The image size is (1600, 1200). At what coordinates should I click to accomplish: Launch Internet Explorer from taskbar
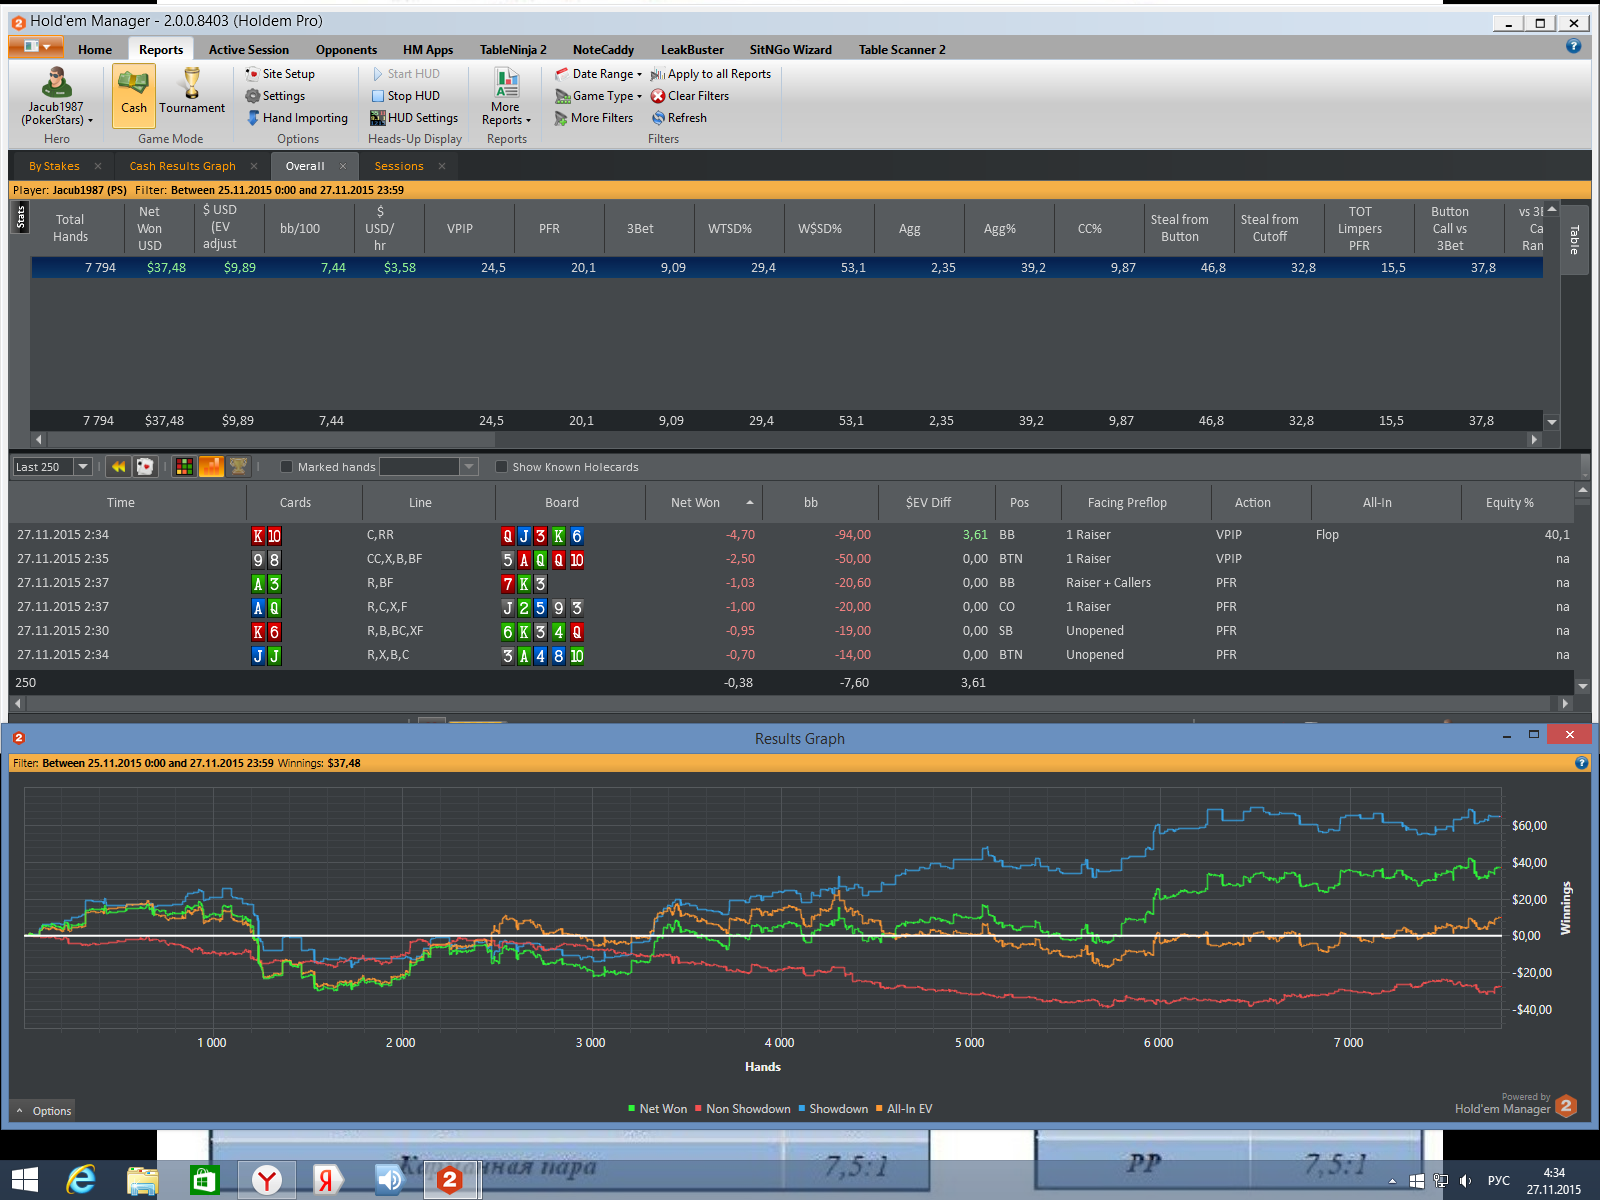81,1180
